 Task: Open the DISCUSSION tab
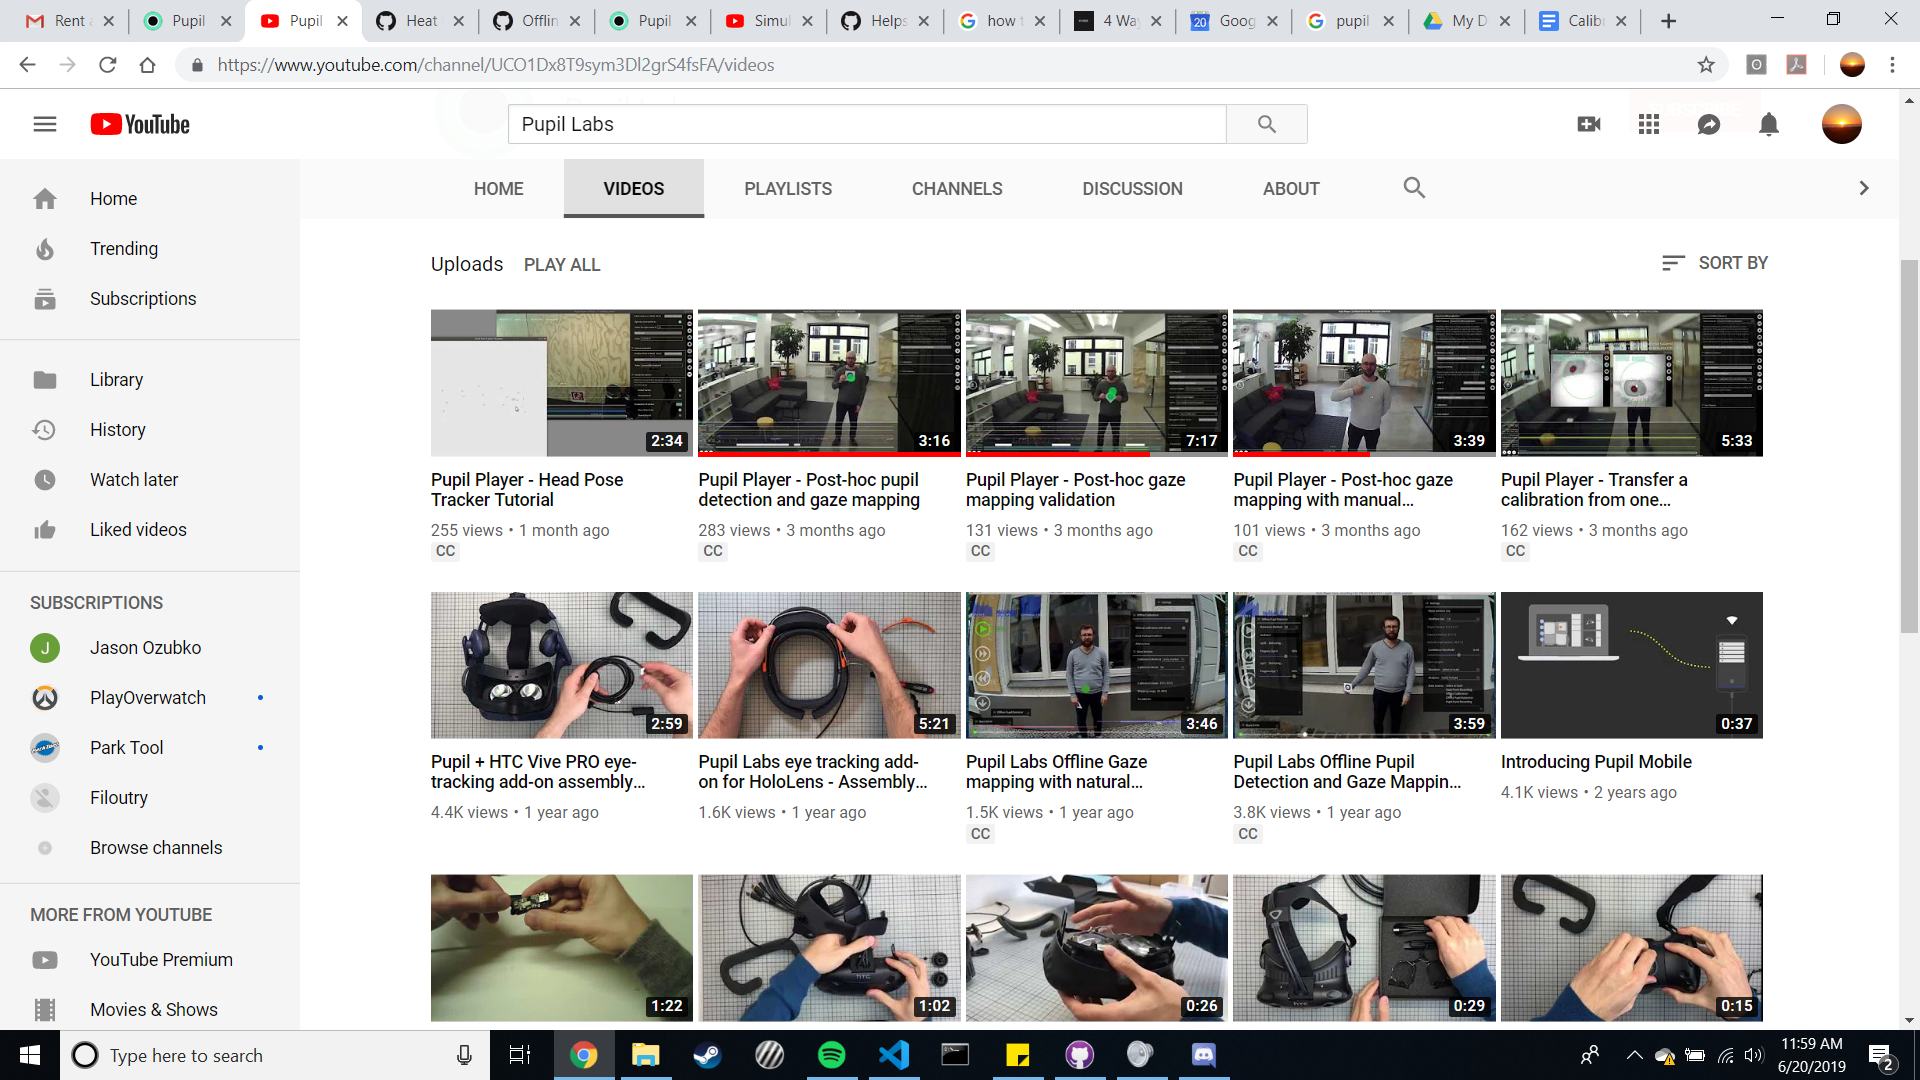1132,189
